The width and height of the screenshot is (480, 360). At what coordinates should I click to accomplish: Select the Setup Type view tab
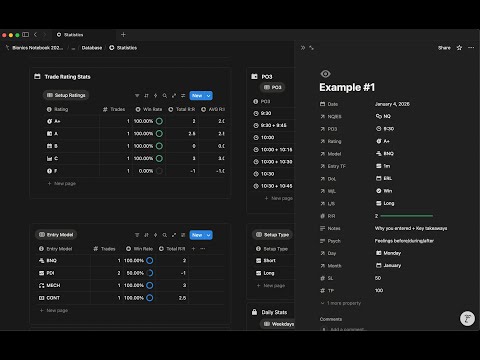click(x=272, y=235)
